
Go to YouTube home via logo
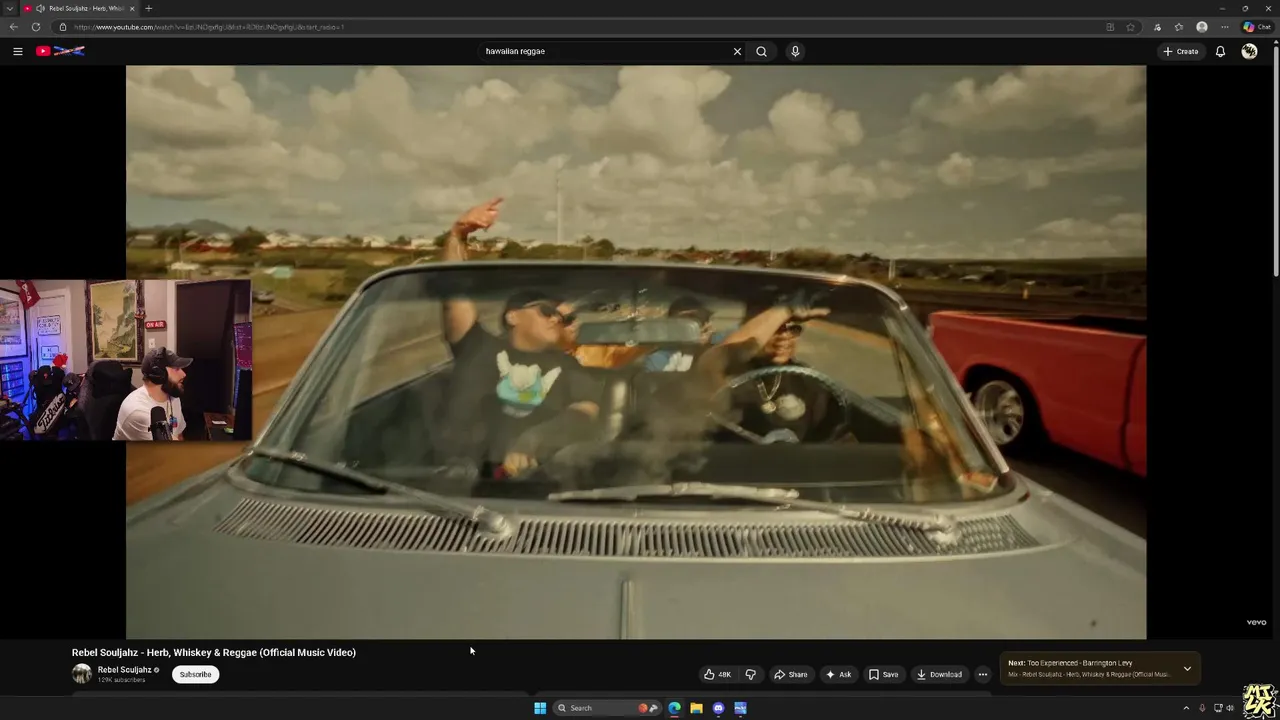[x=60, y=51]
